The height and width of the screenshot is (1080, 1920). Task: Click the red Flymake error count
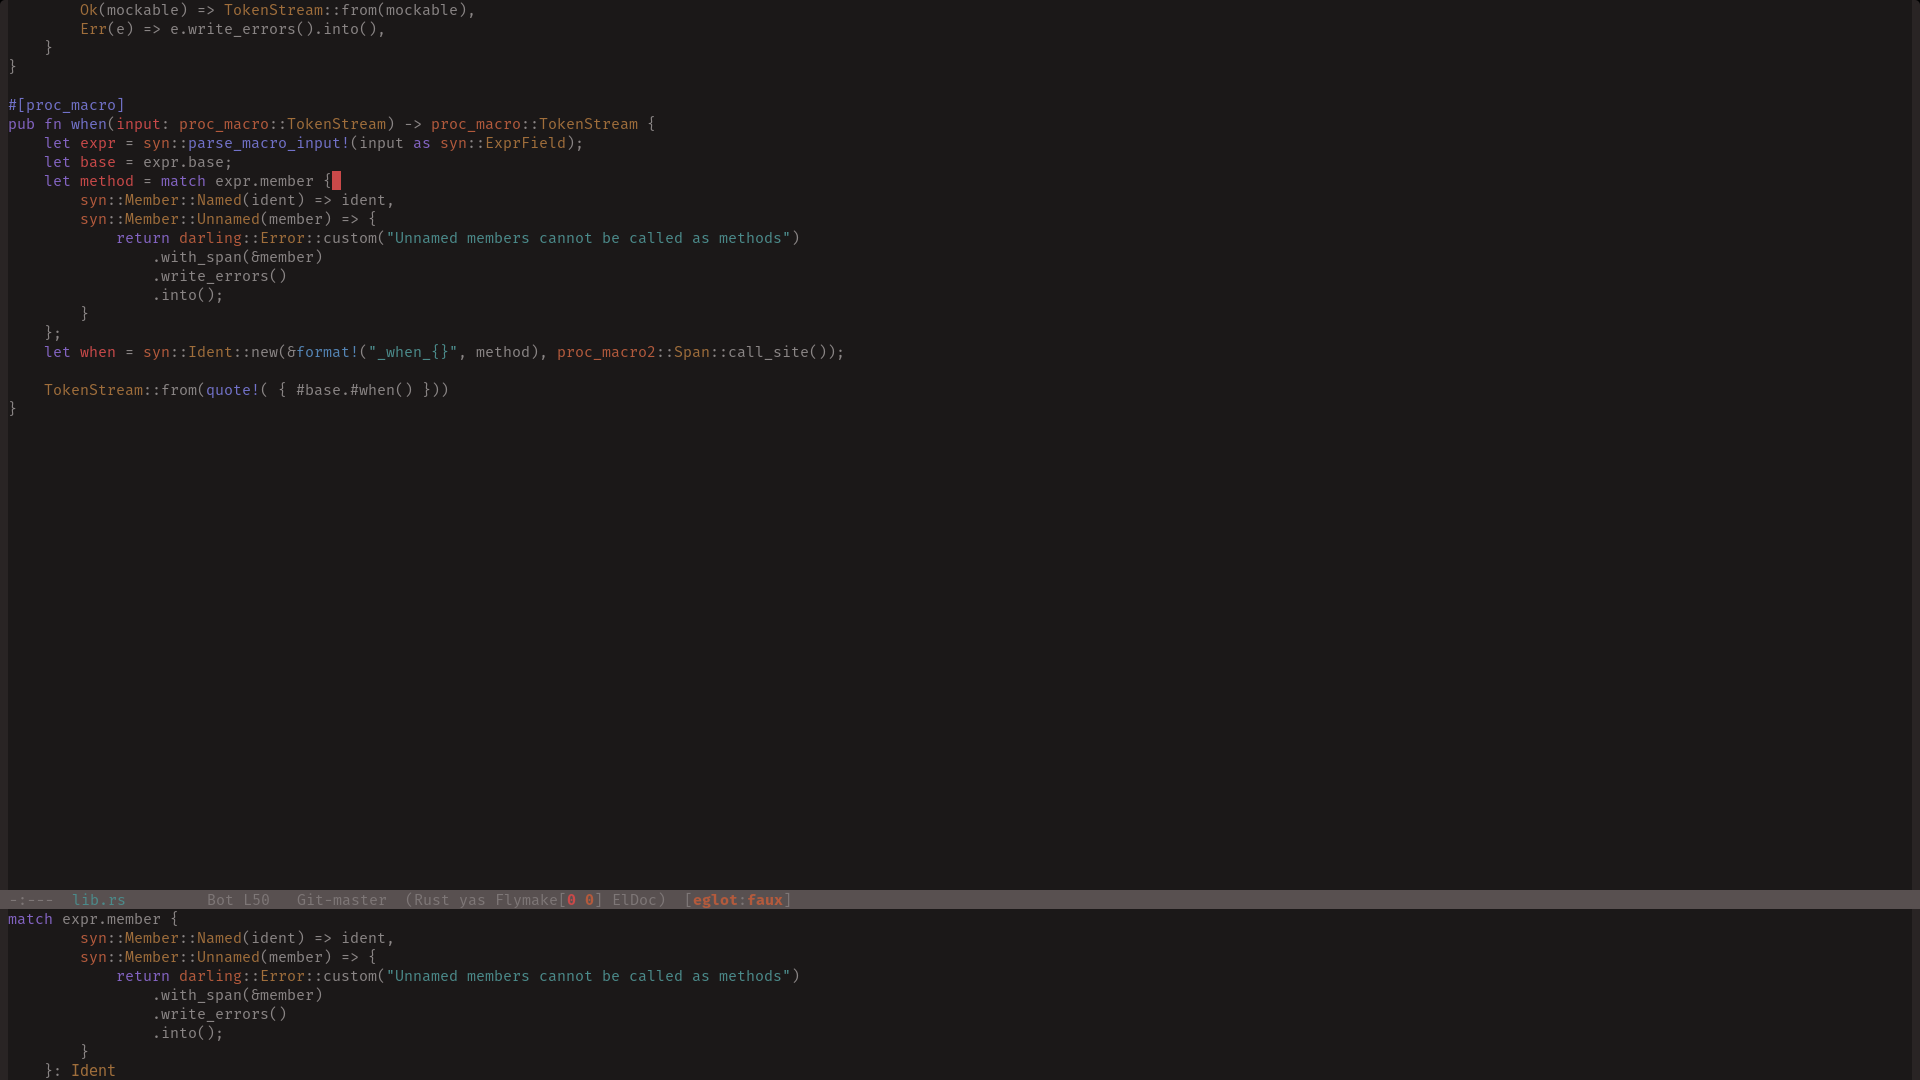571,900
